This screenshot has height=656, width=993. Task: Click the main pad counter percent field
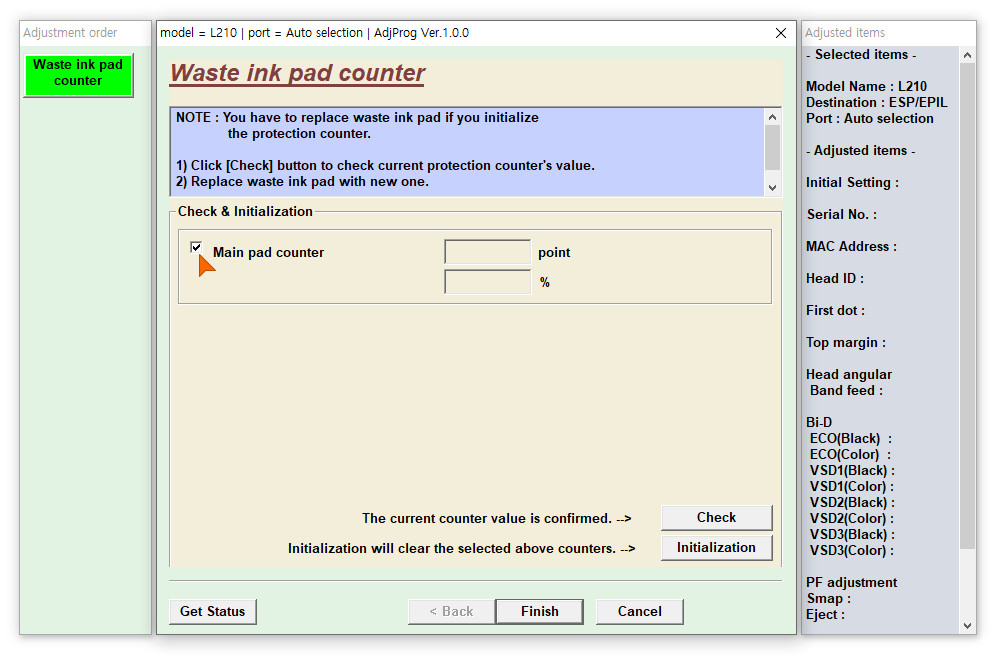click(x=488, y=282)
